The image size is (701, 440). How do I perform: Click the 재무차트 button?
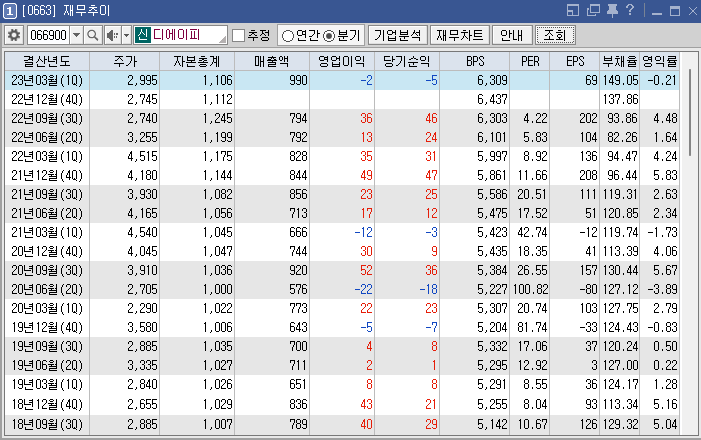[x=460, y=35]
